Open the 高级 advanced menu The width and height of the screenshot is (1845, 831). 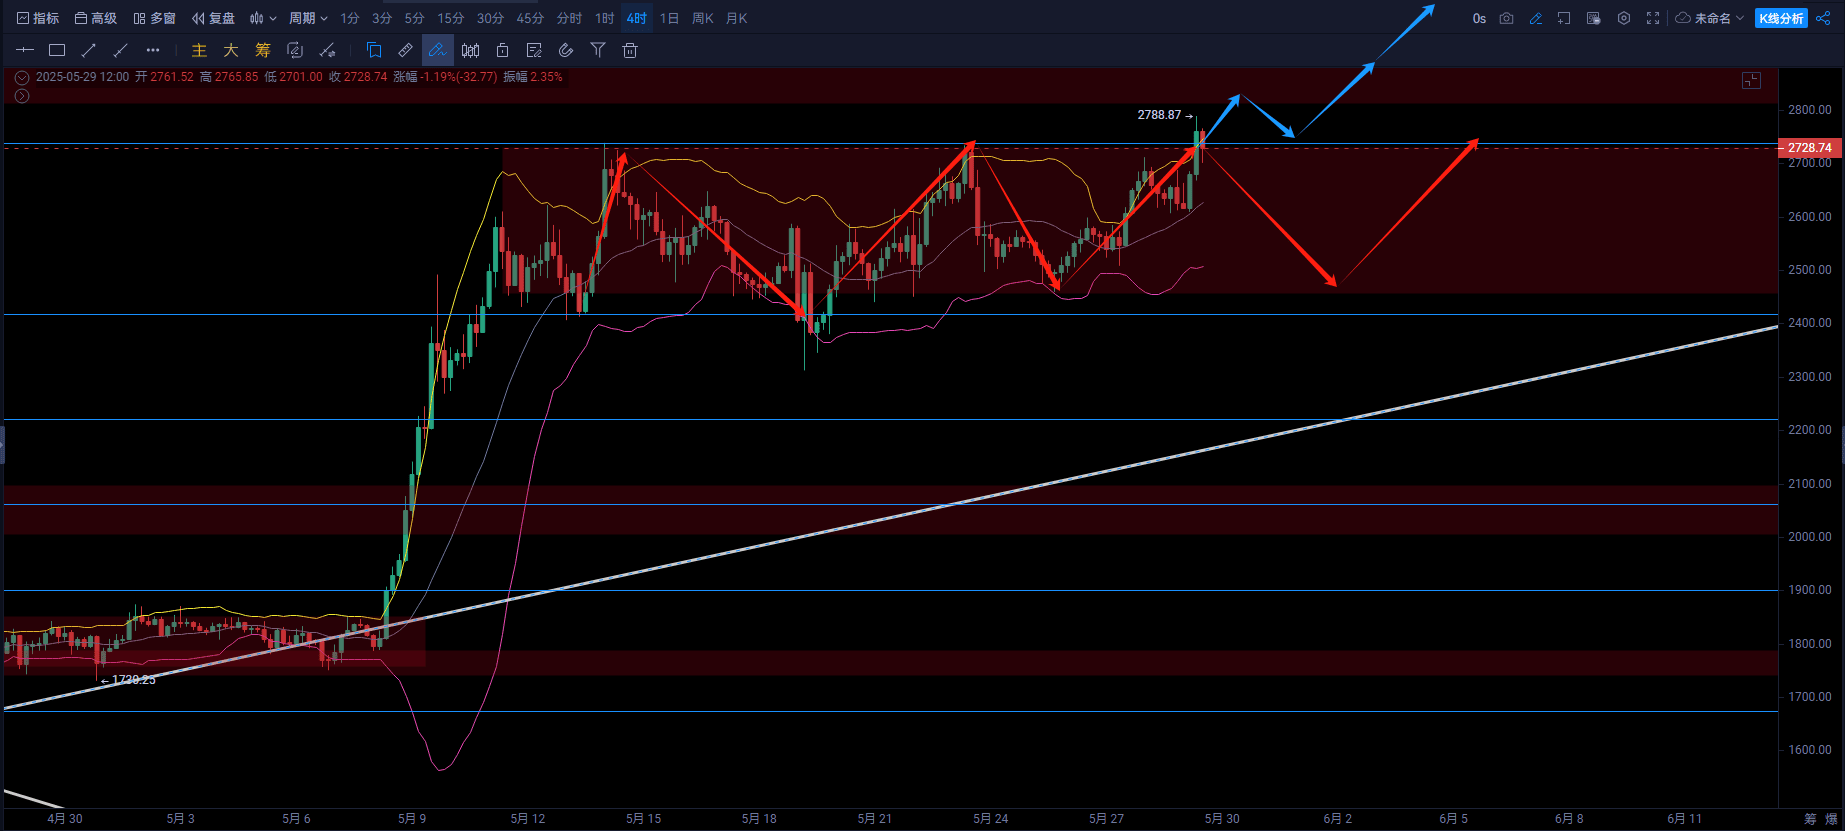96,18
